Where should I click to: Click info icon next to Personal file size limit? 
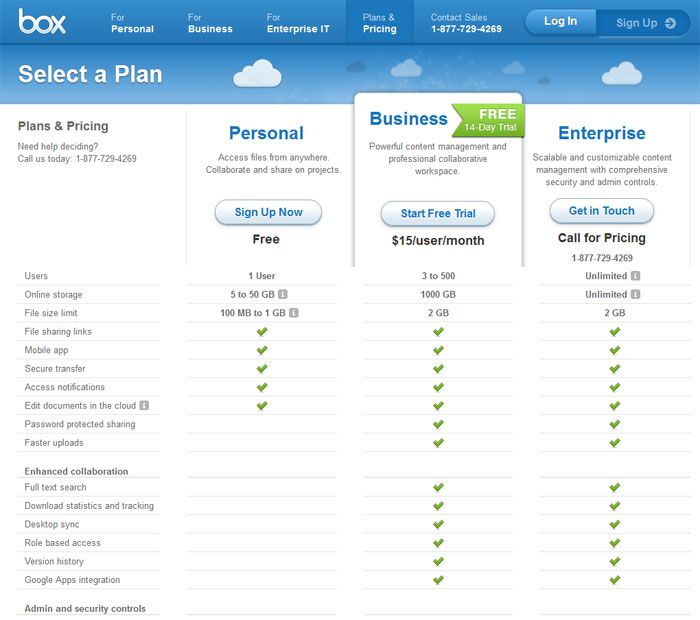click(293, 313)
